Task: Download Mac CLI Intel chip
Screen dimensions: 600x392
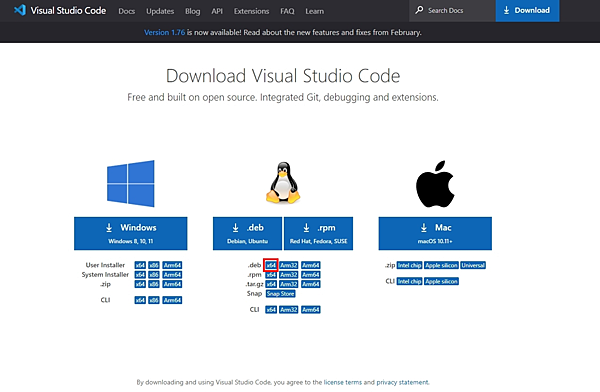Action: 409,281
